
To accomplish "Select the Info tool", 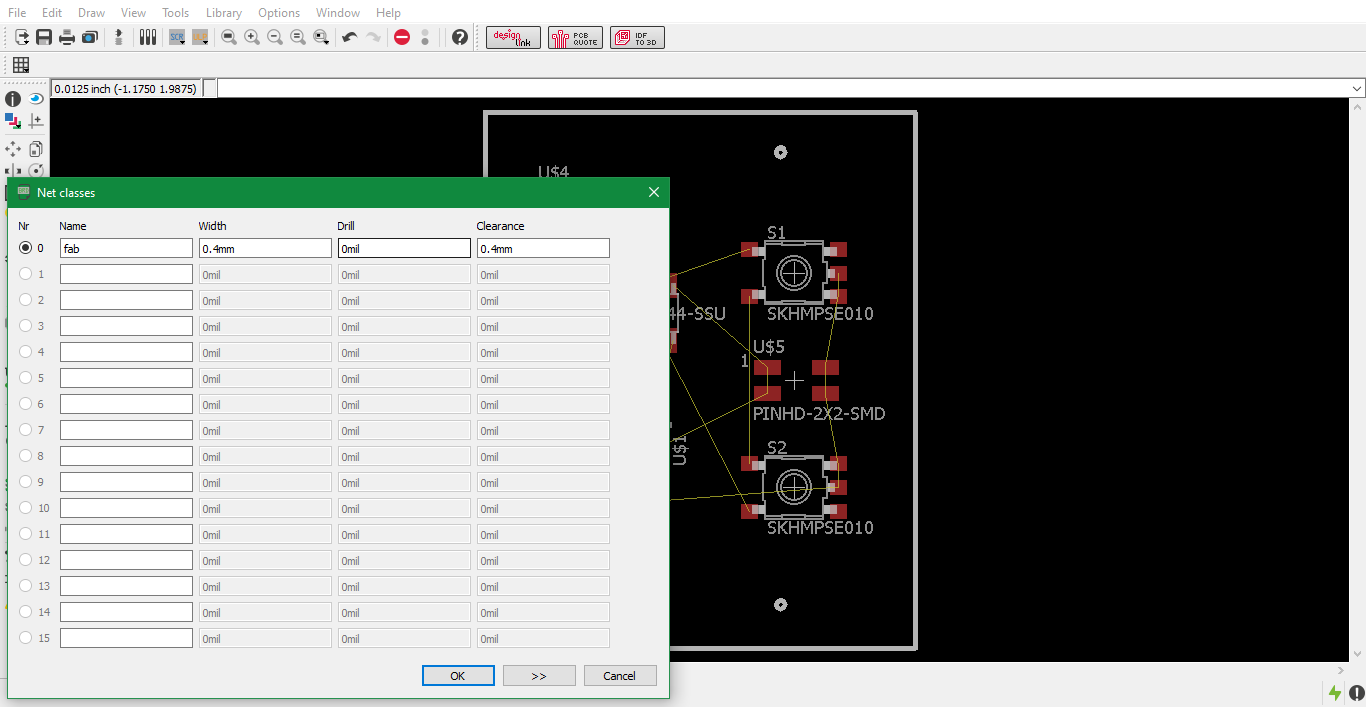I will click(13, 99).
